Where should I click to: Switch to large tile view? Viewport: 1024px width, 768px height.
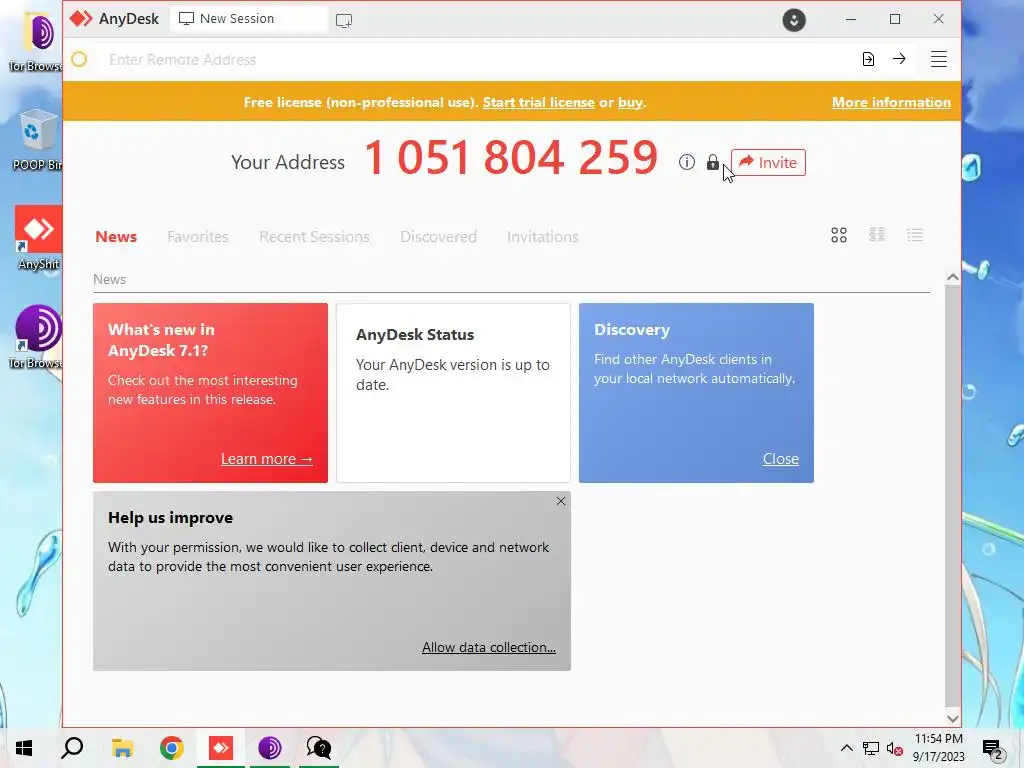(x=839, y=235)
